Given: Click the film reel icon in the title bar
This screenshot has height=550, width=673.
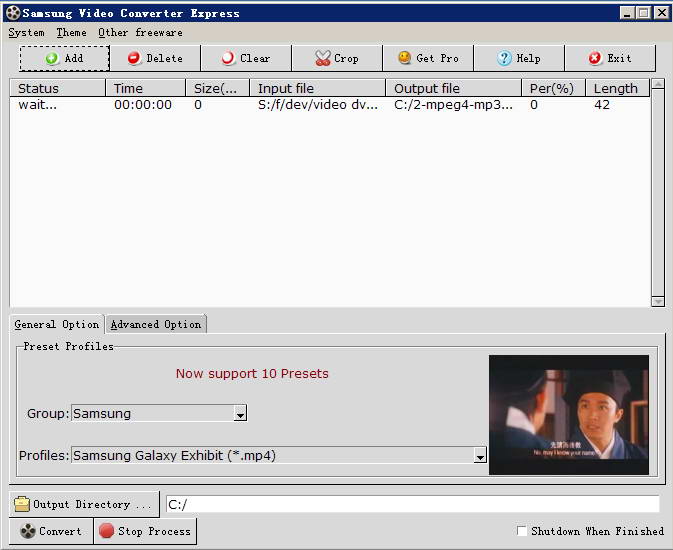Looking at the screenshot, I should pos(13,13).
